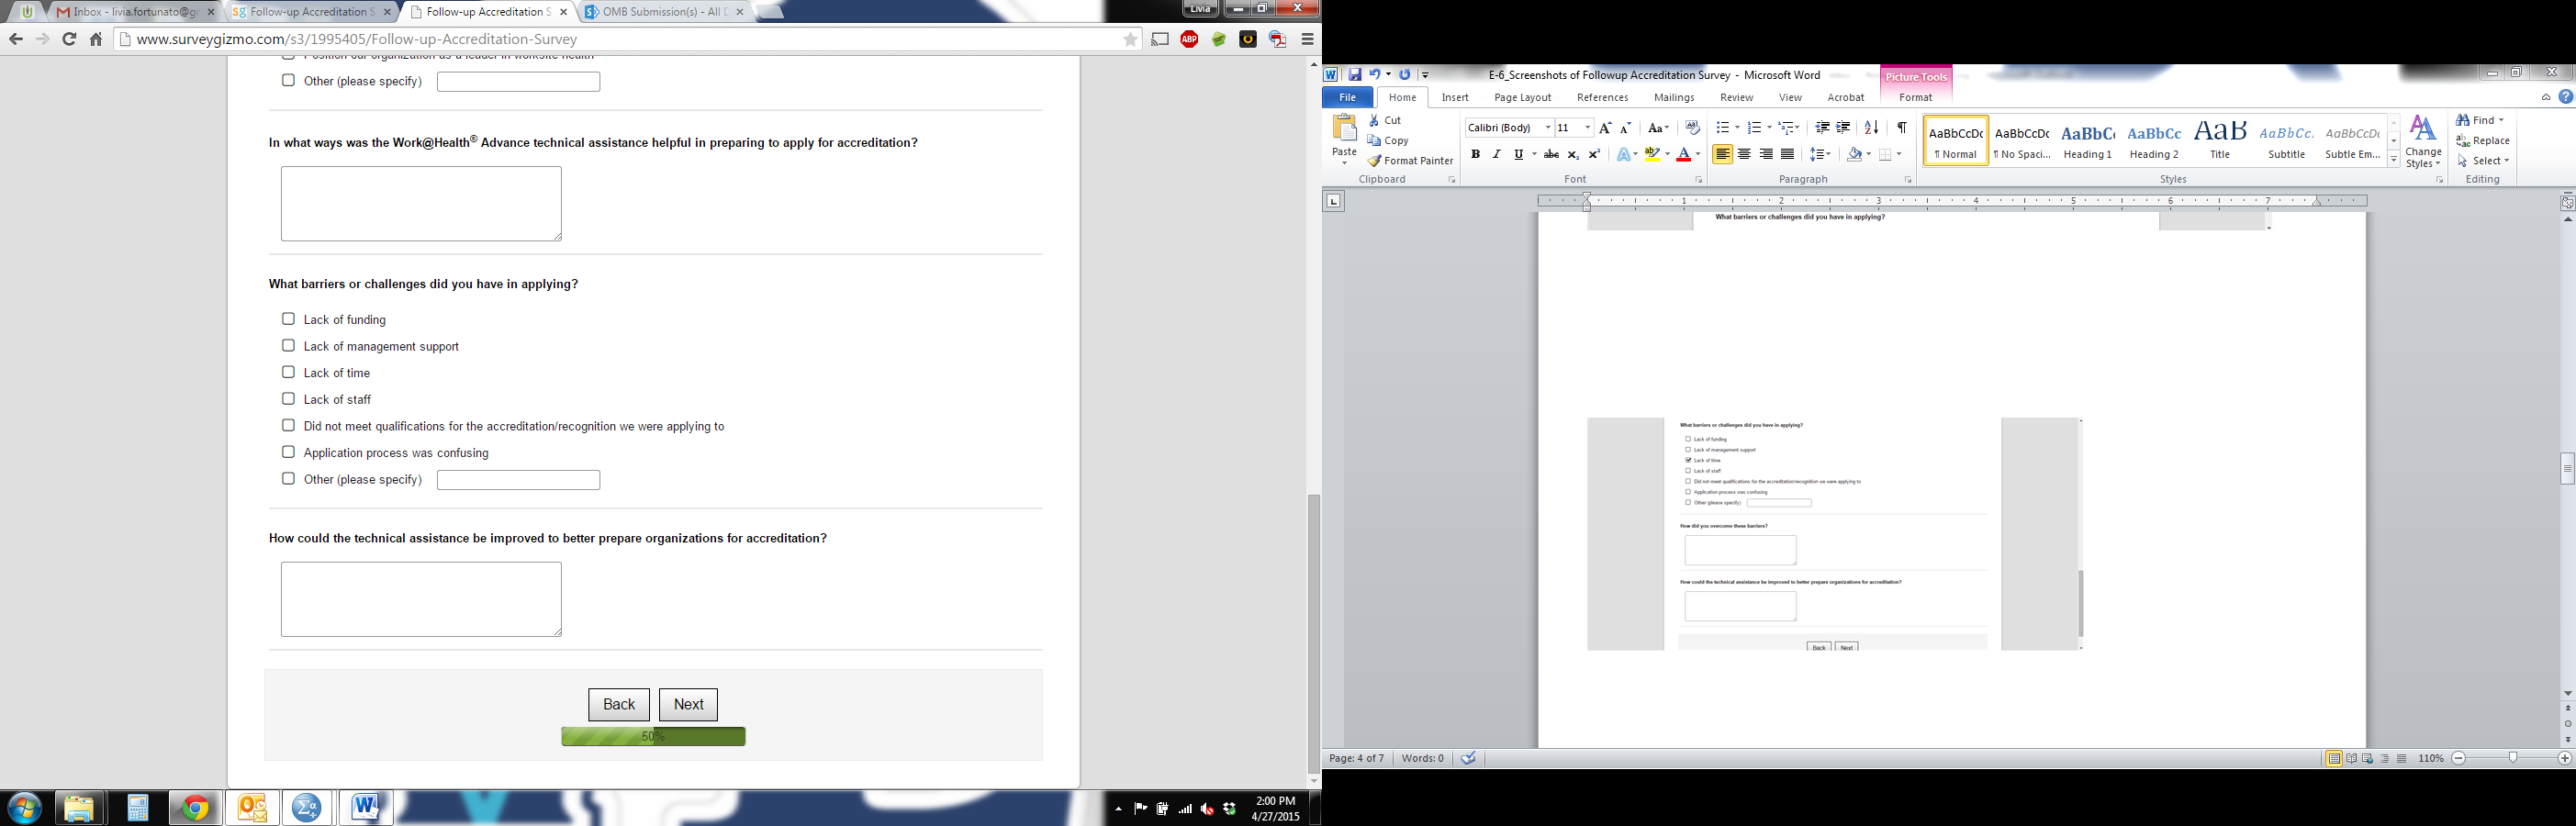Apply Bold formatting in Word
This screenshot has height=826, width=2576.
[x=1475, y=154]
